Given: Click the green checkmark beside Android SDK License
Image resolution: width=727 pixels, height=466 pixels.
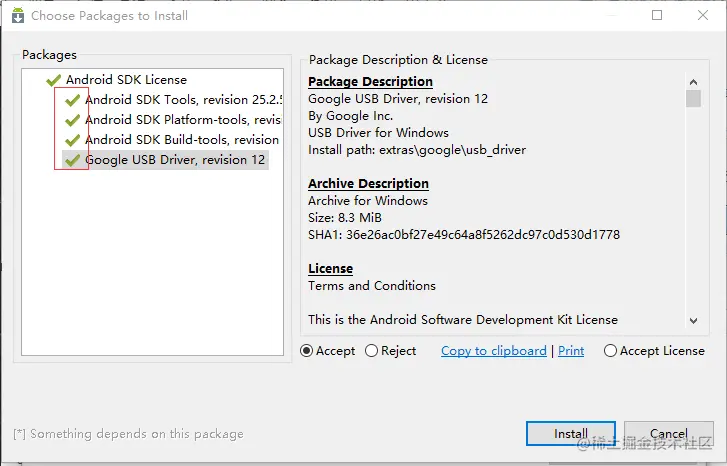Looking at the screenshot, I should (53, 80).
